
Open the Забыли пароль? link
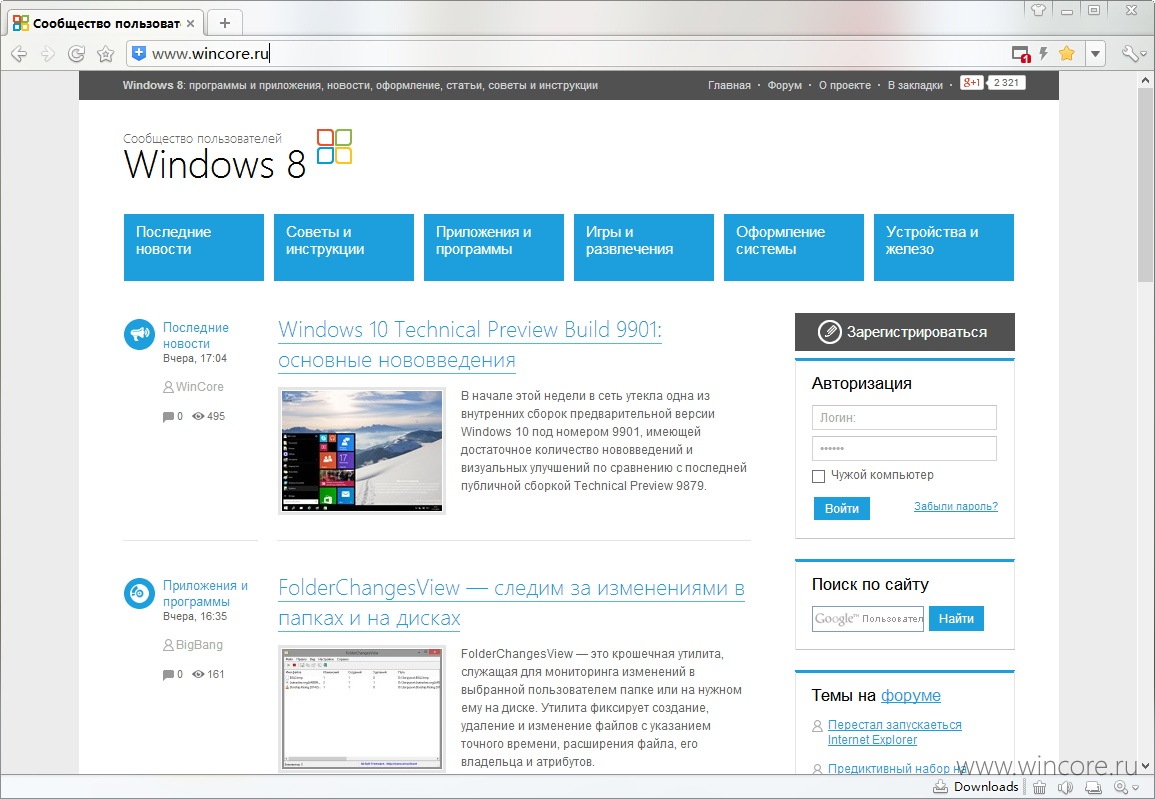tap(956, 507)
